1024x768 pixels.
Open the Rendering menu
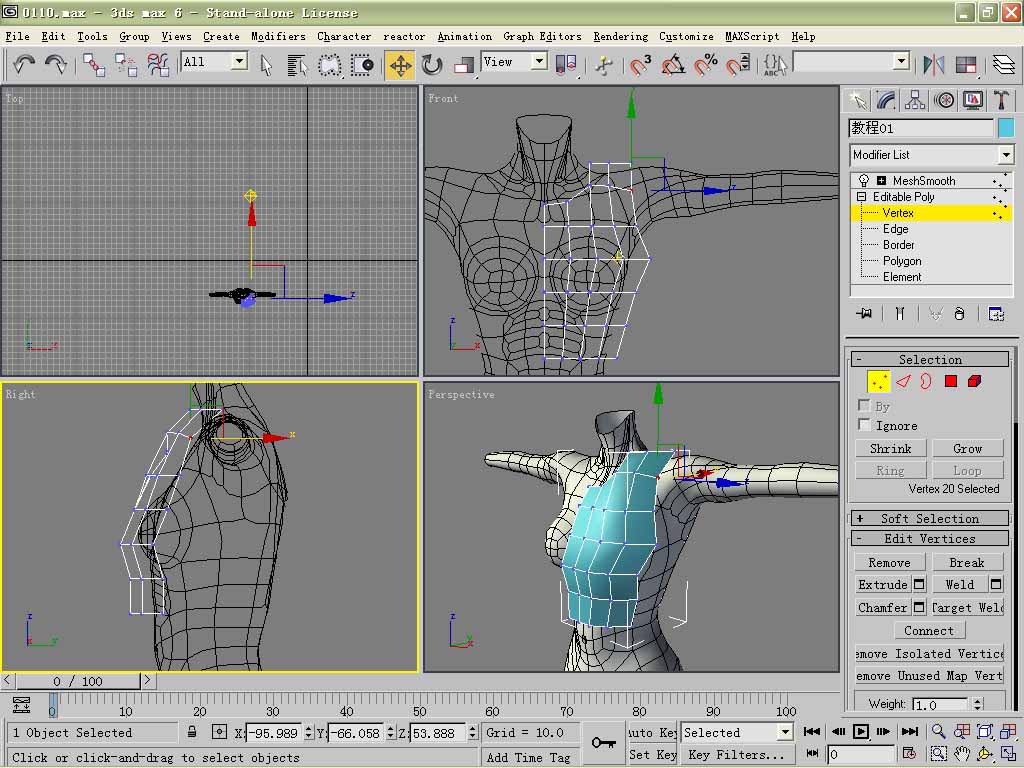(620, 37)
